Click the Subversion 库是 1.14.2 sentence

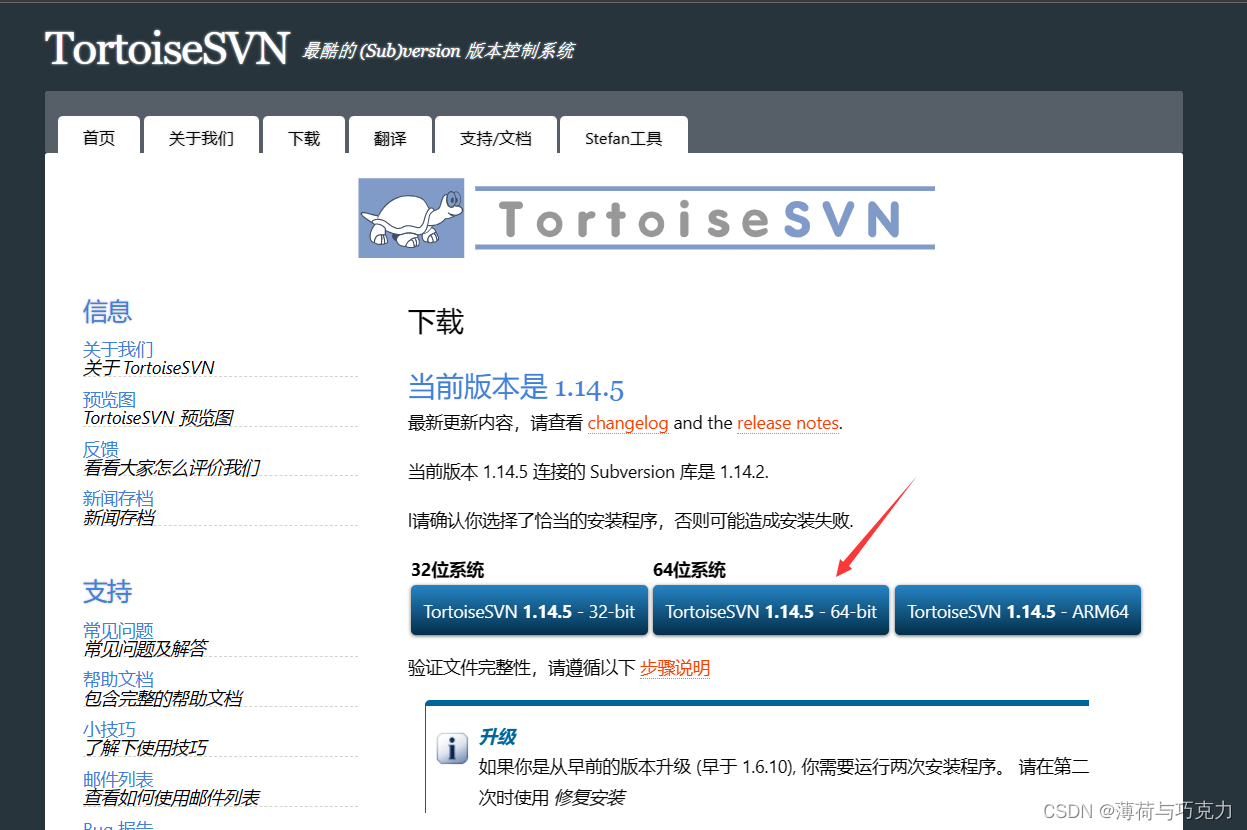click(588, 472)
